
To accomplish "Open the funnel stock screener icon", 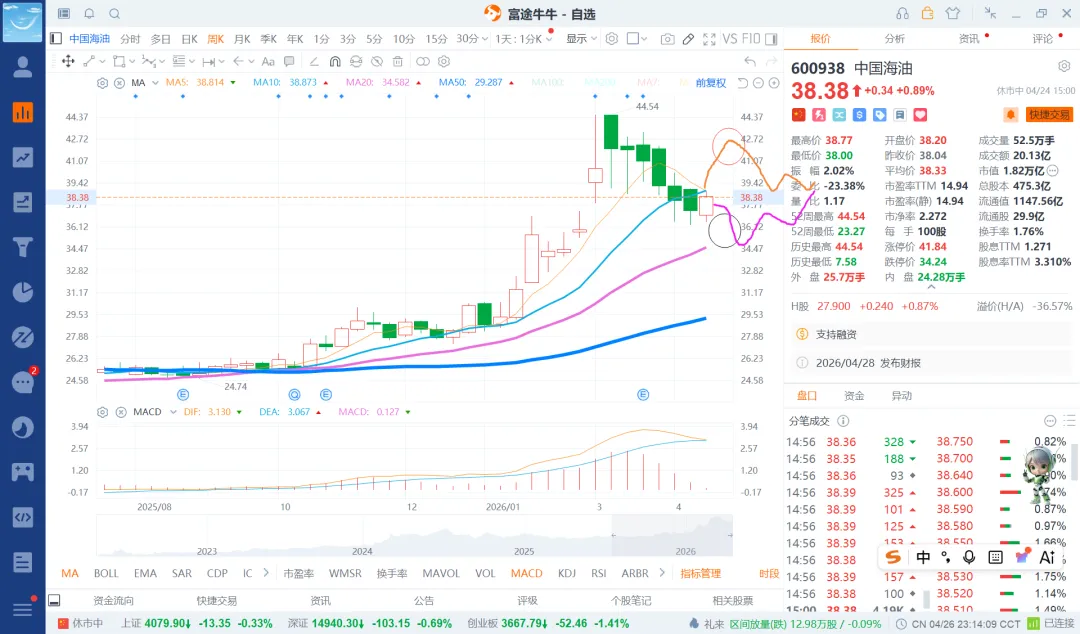I will [23, 247].
